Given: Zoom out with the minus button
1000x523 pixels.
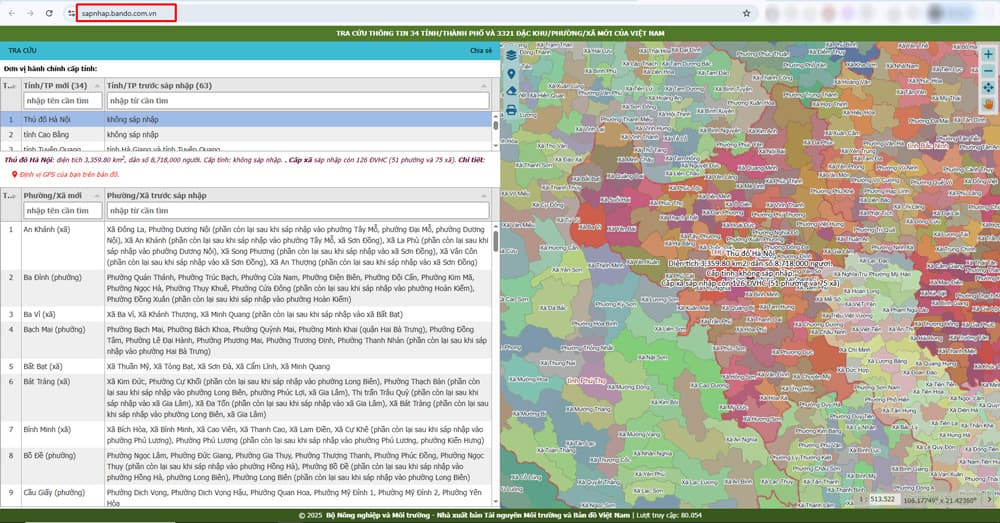Looking at the screenshot, I should (988, 71).
